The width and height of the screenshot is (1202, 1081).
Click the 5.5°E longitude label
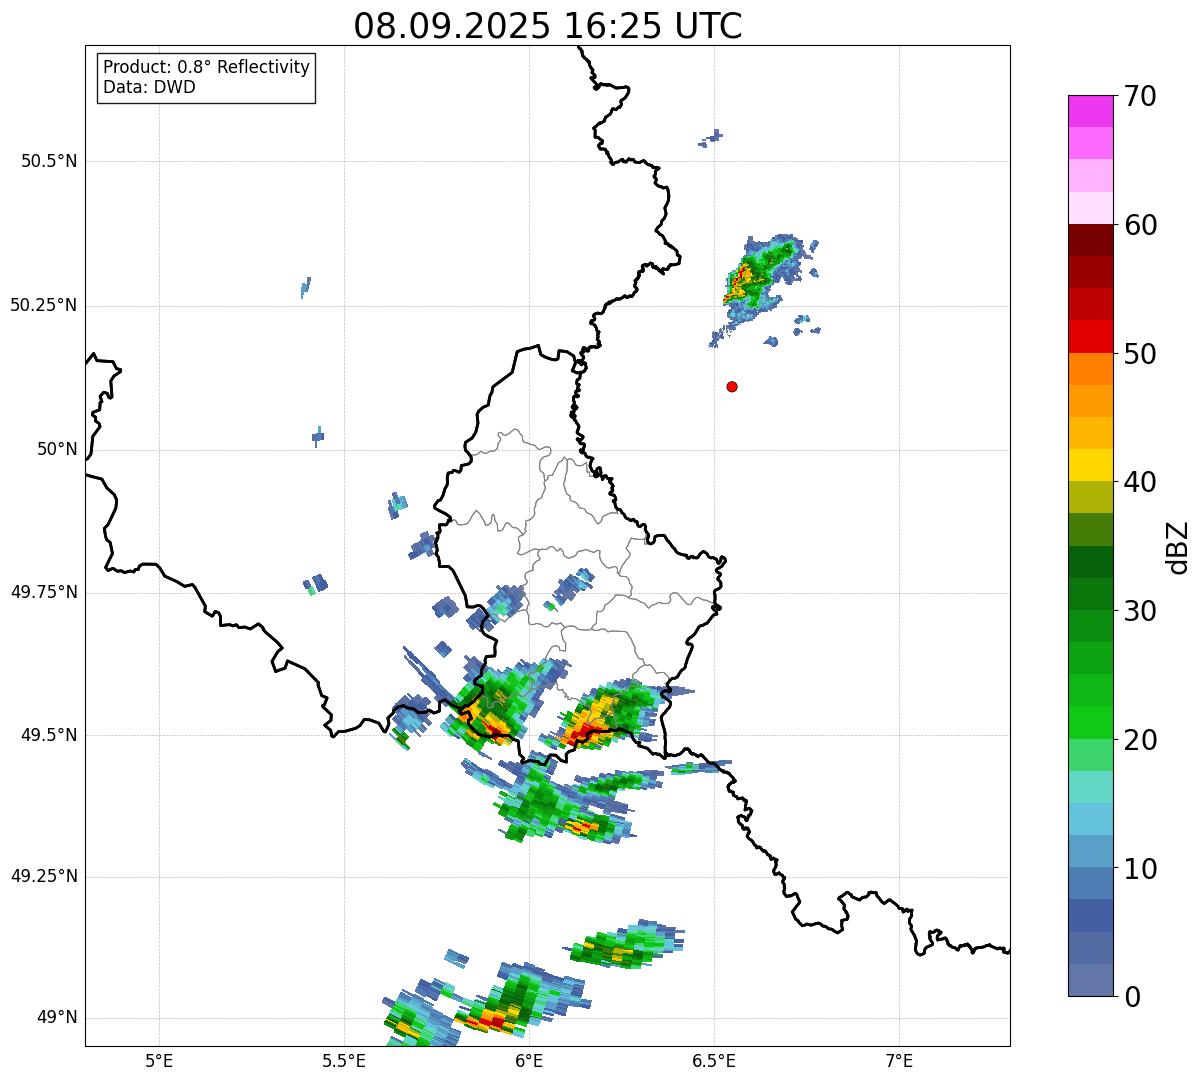[344, 1061]
